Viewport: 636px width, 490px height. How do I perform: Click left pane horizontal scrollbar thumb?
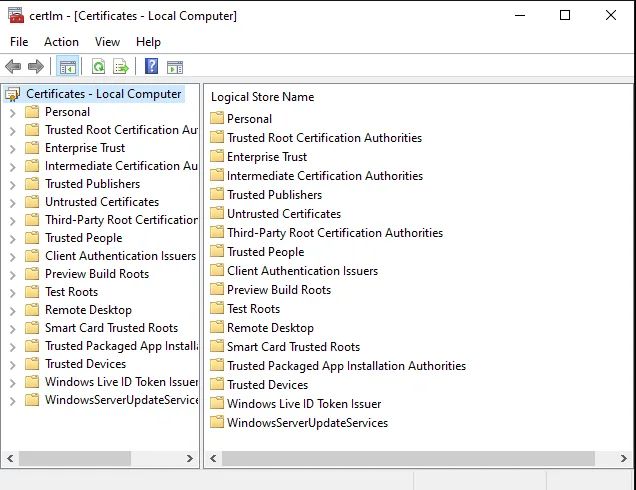tap(75, 458)
